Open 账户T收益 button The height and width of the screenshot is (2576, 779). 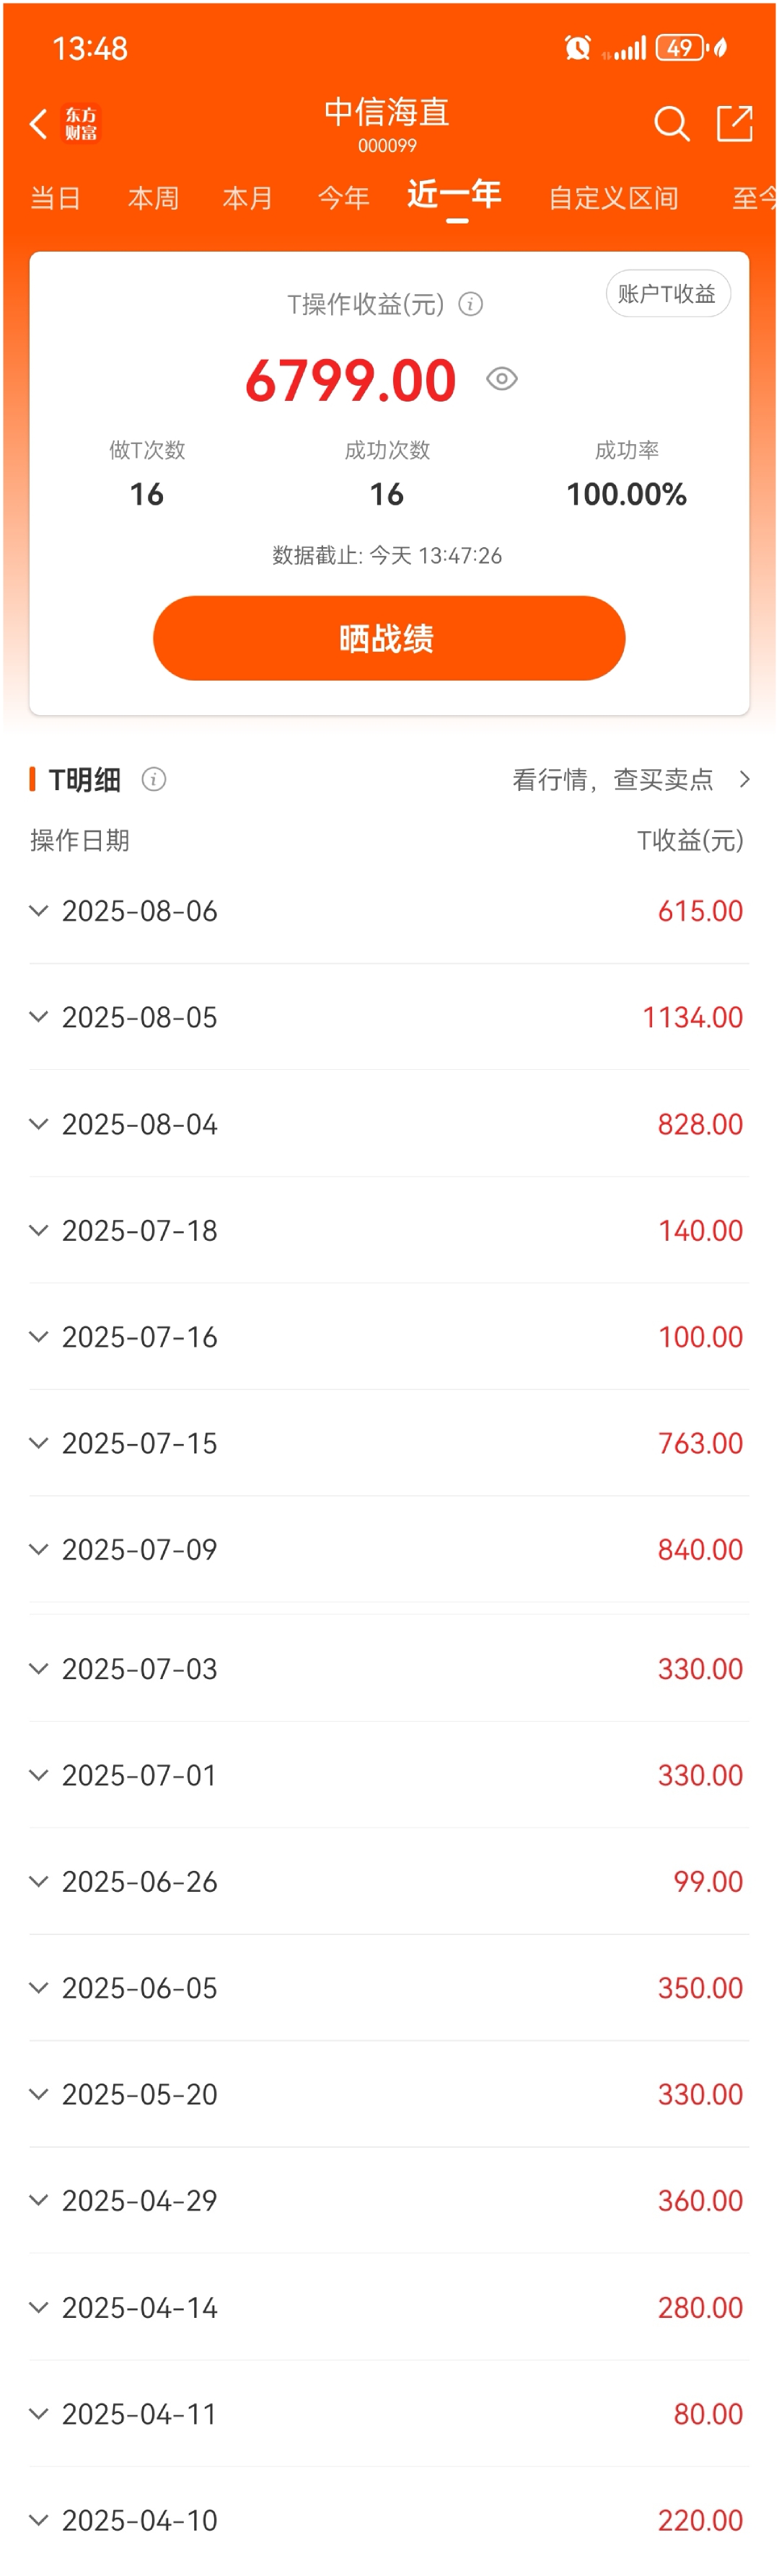(668, 294)
